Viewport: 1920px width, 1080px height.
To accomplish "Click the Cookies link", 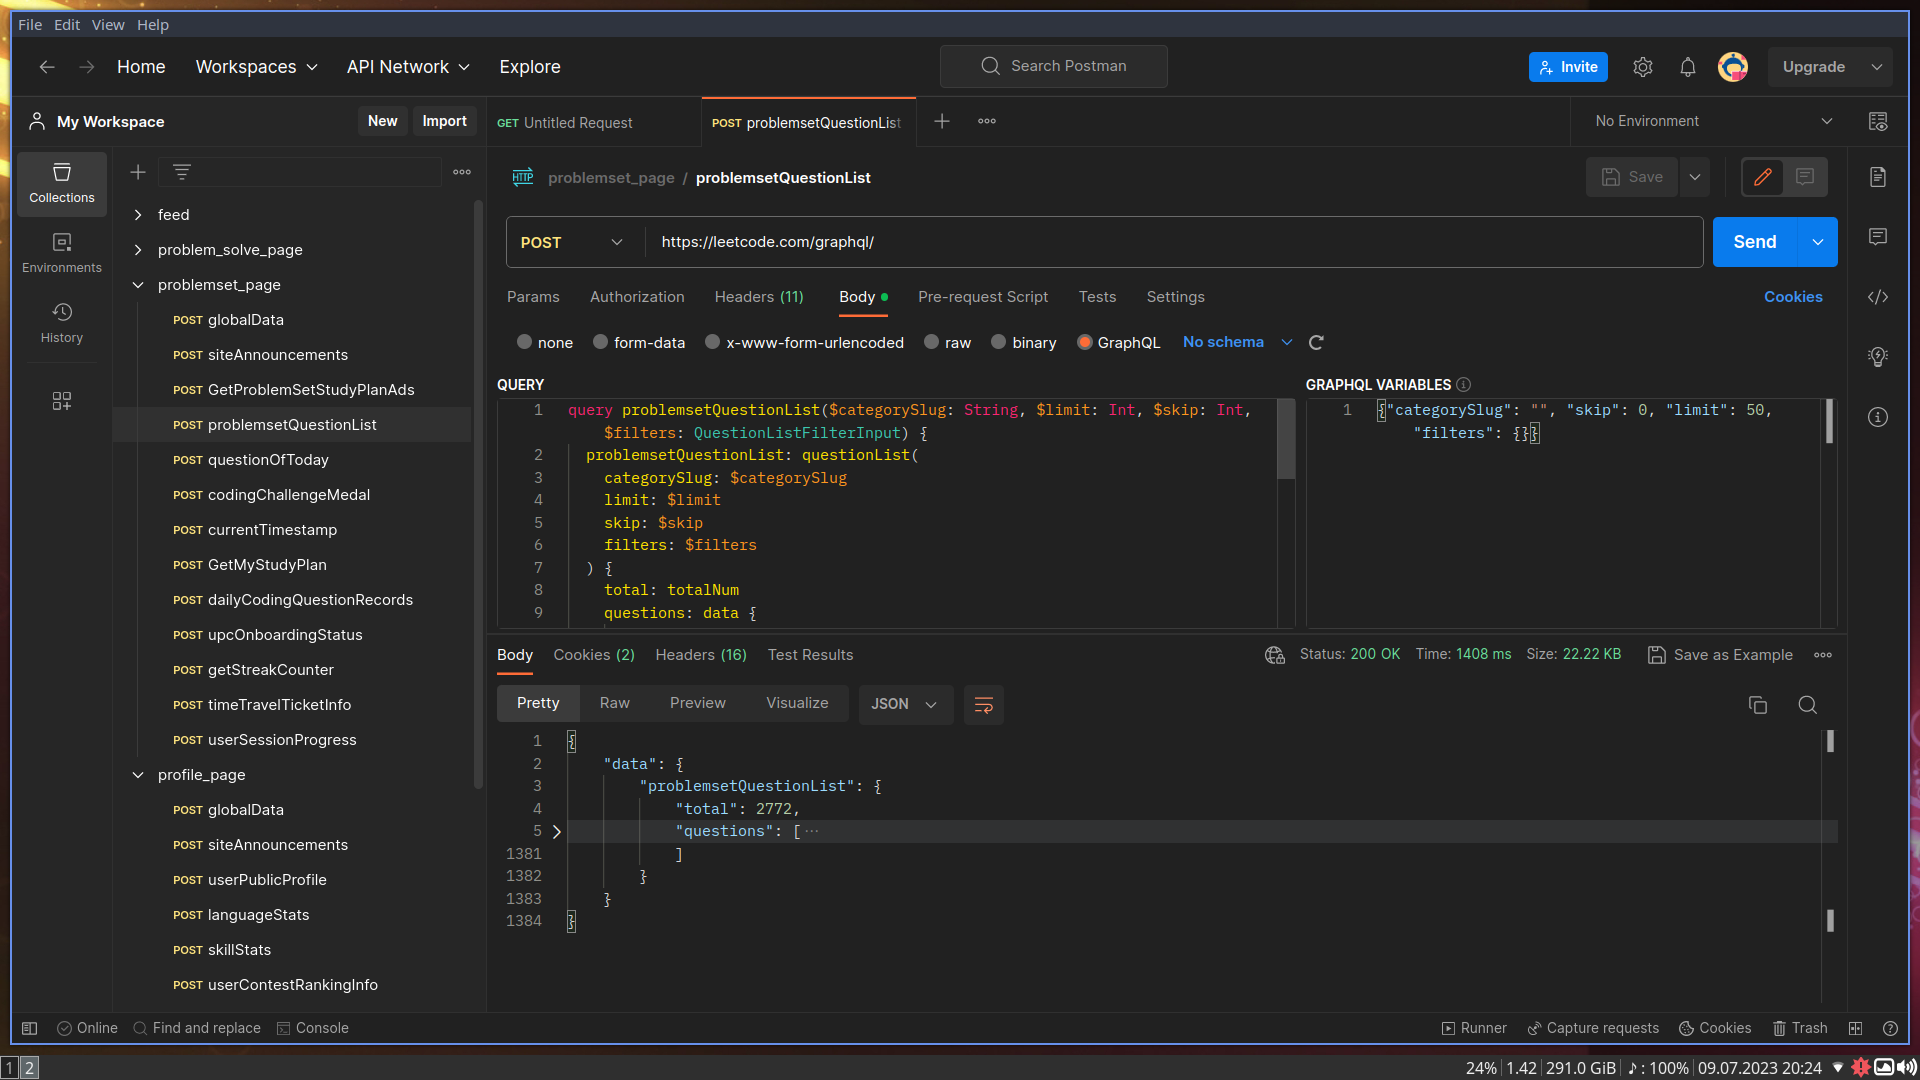I will click(1793, 297).
